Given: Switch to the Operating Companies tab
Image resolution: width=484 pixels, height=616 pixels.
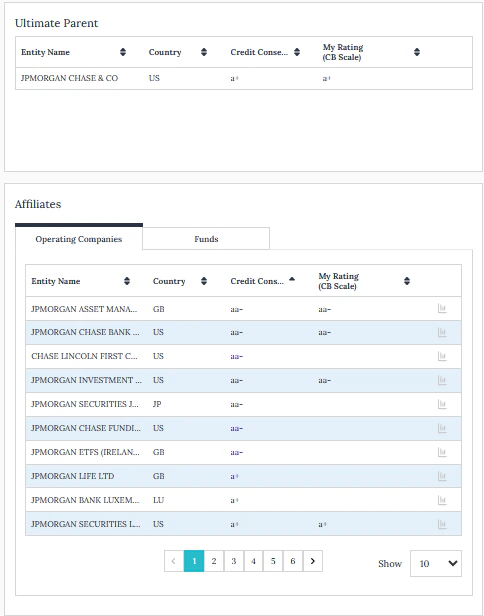Looking at the screenshot, I should click(79, 238).
